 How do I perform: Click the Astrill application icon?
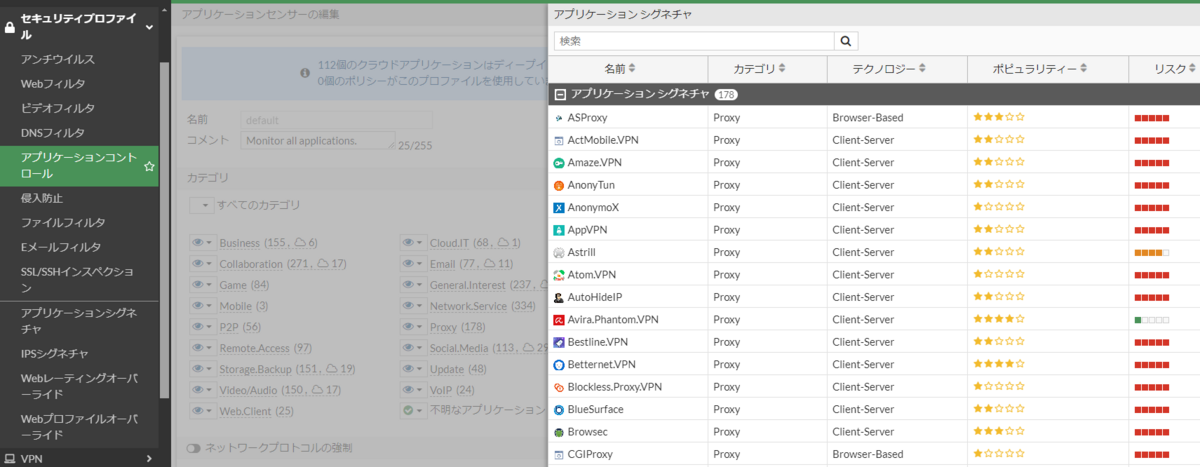pyautogui.click(x=559, y=252)
